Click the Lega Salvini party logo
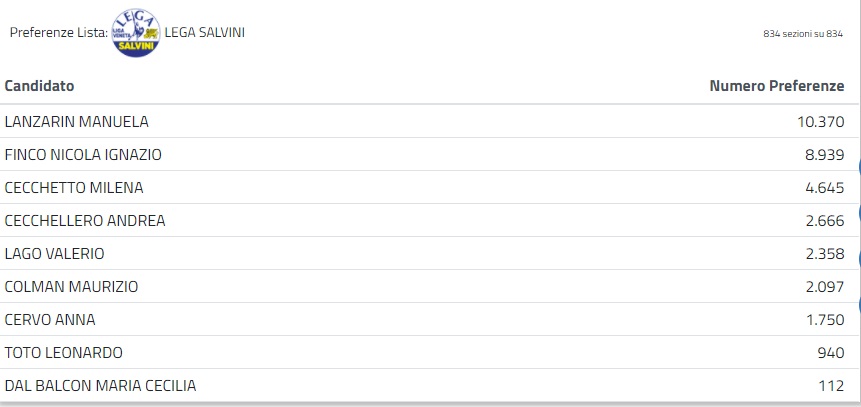Image resolution: width=861 pixels, height=407 pixels. pos(136,32)
